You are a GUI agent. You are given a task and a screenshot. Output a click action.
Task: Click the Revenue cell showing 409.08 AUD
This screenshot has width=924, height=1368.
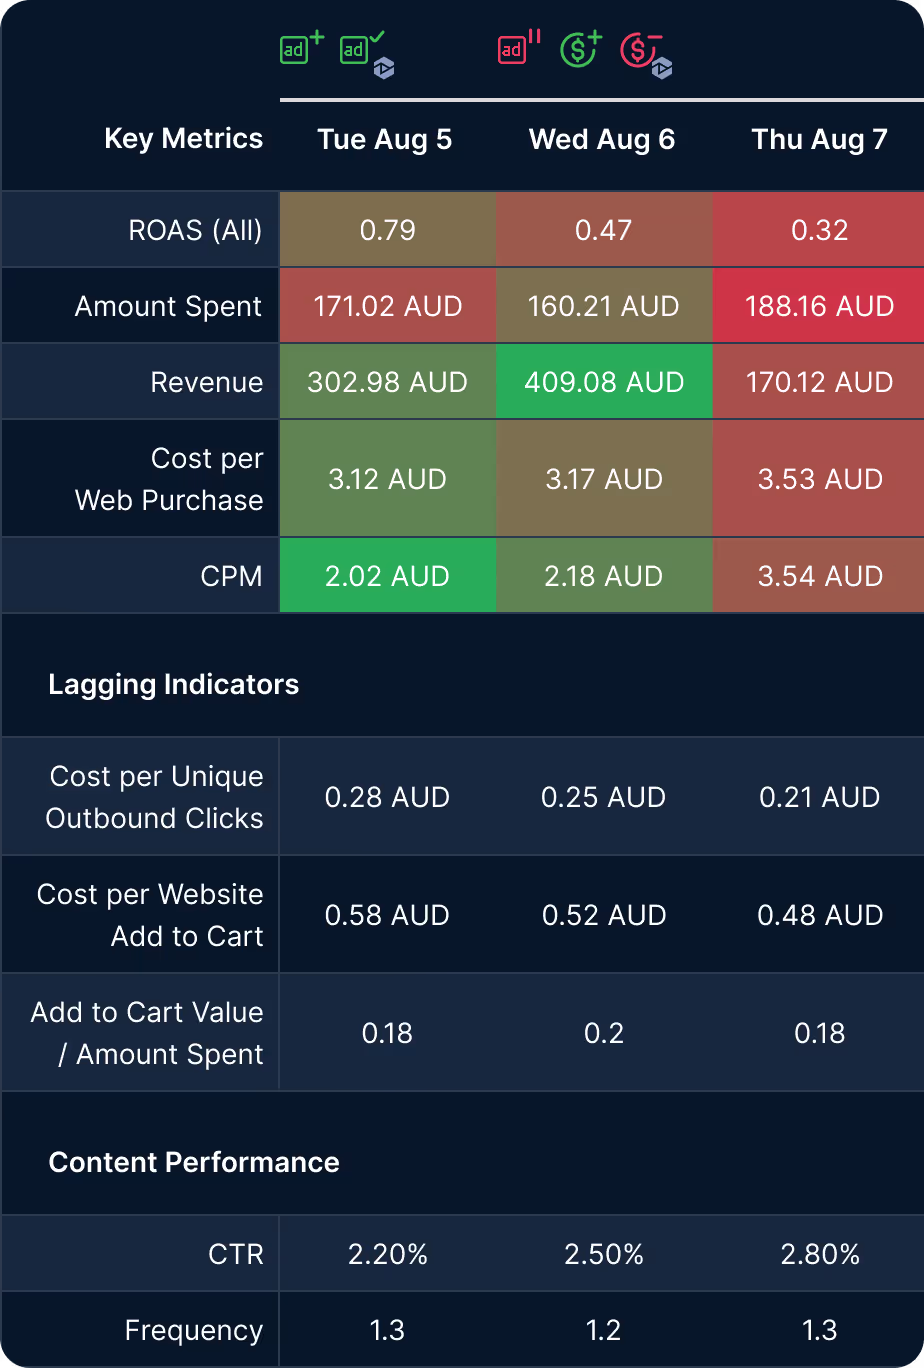603,381
